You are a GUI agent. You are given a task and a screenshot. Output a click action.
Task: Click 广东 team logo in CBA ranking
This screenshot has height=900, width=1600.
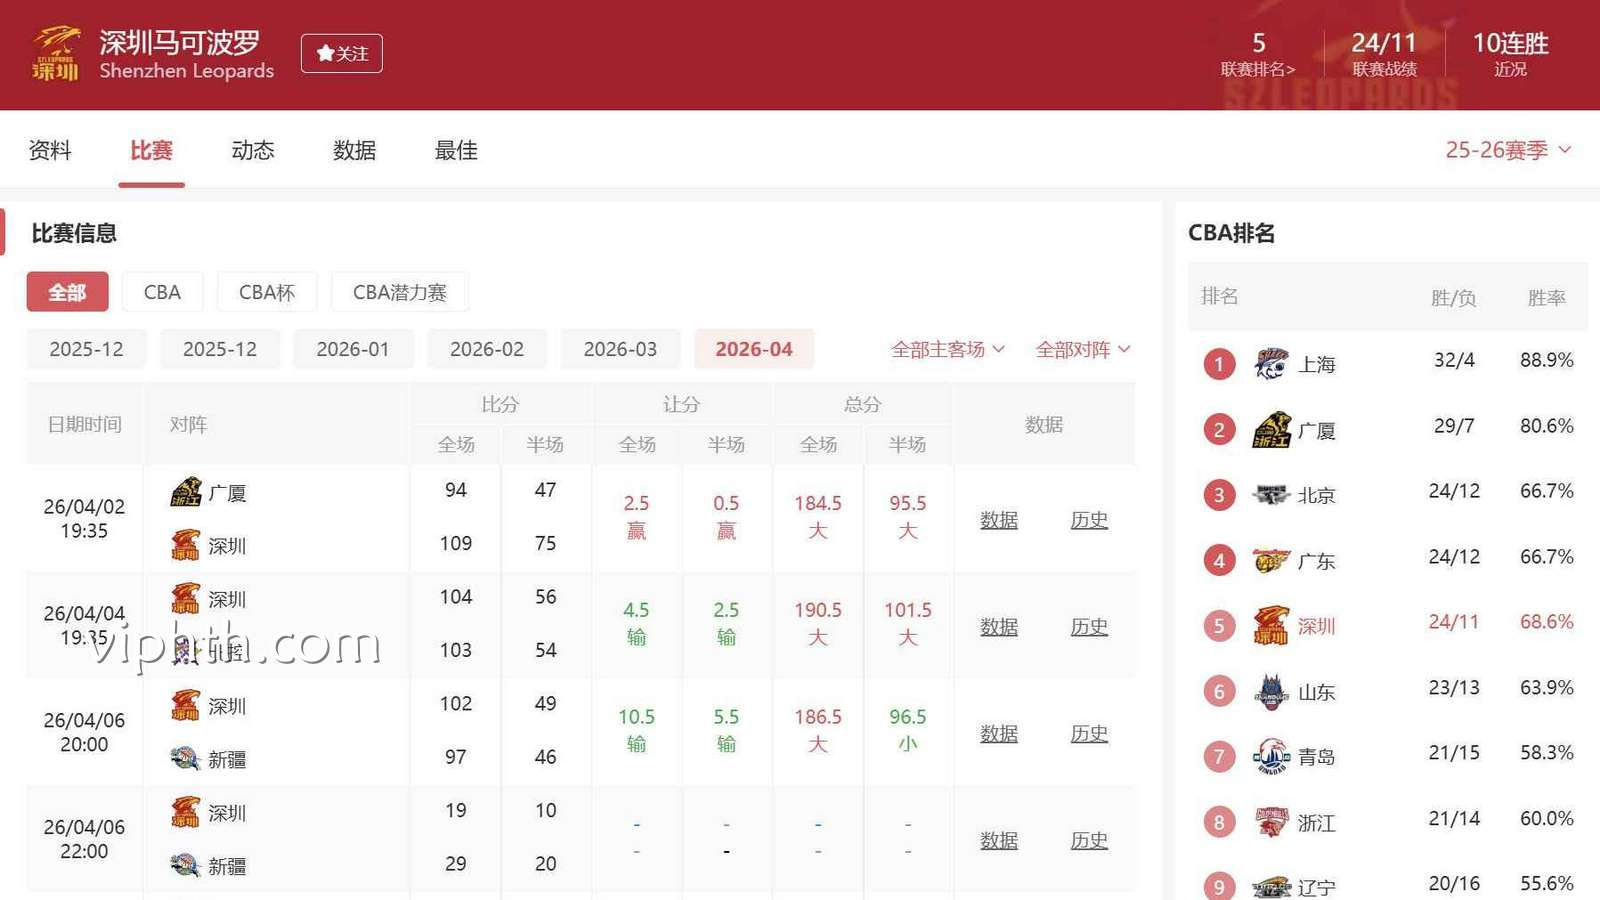(x=1271, y=561)
